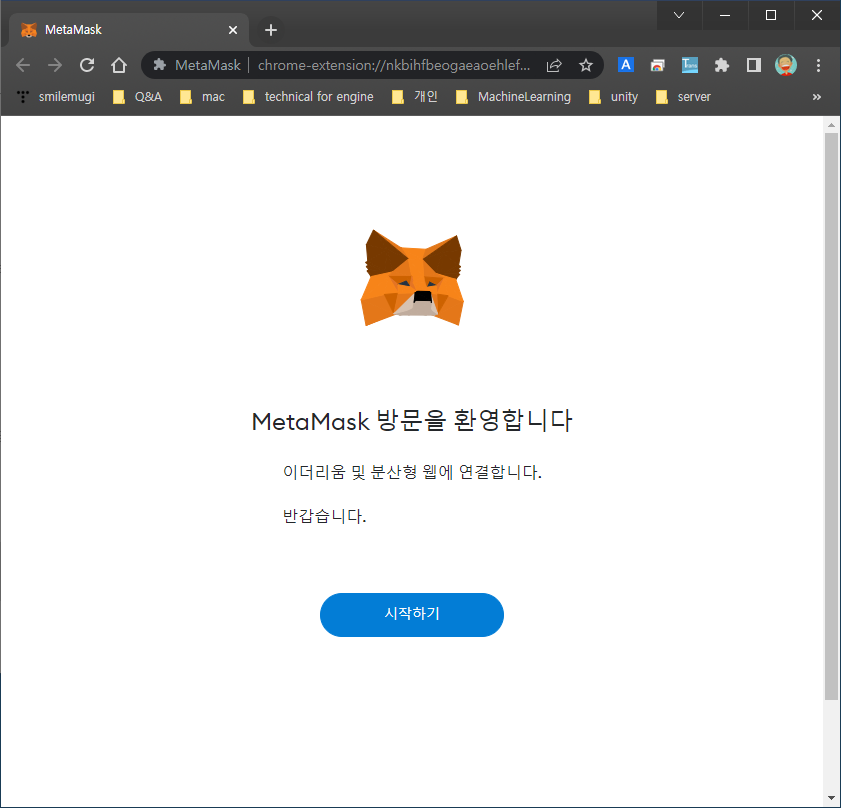This screenshot has height=808, width=841.
Task: Click the text '이더리움 및 분산형 웹에 연결합니다.'
Action: (x=412, y=472)
